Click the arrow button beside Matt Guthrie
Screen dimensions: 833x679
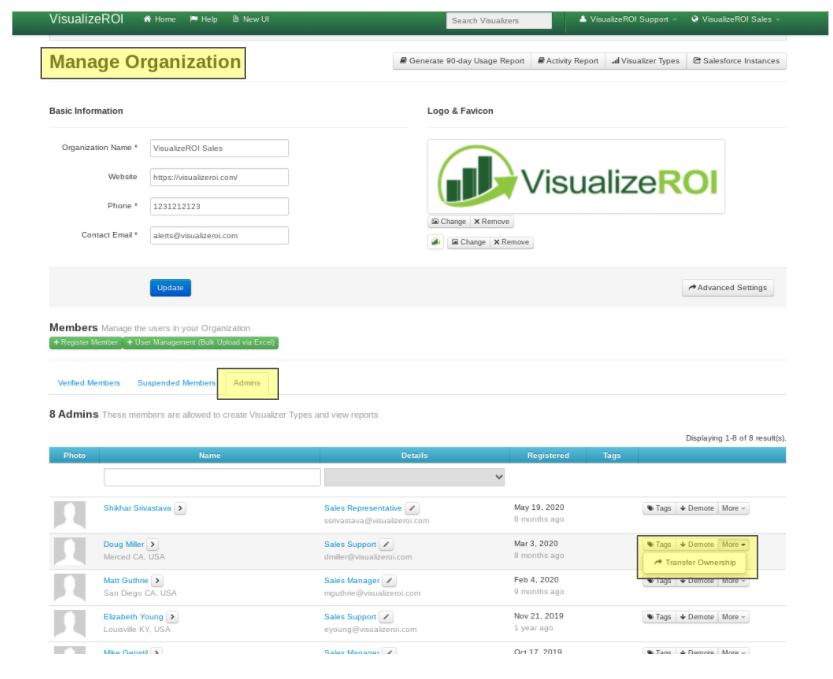157,581
